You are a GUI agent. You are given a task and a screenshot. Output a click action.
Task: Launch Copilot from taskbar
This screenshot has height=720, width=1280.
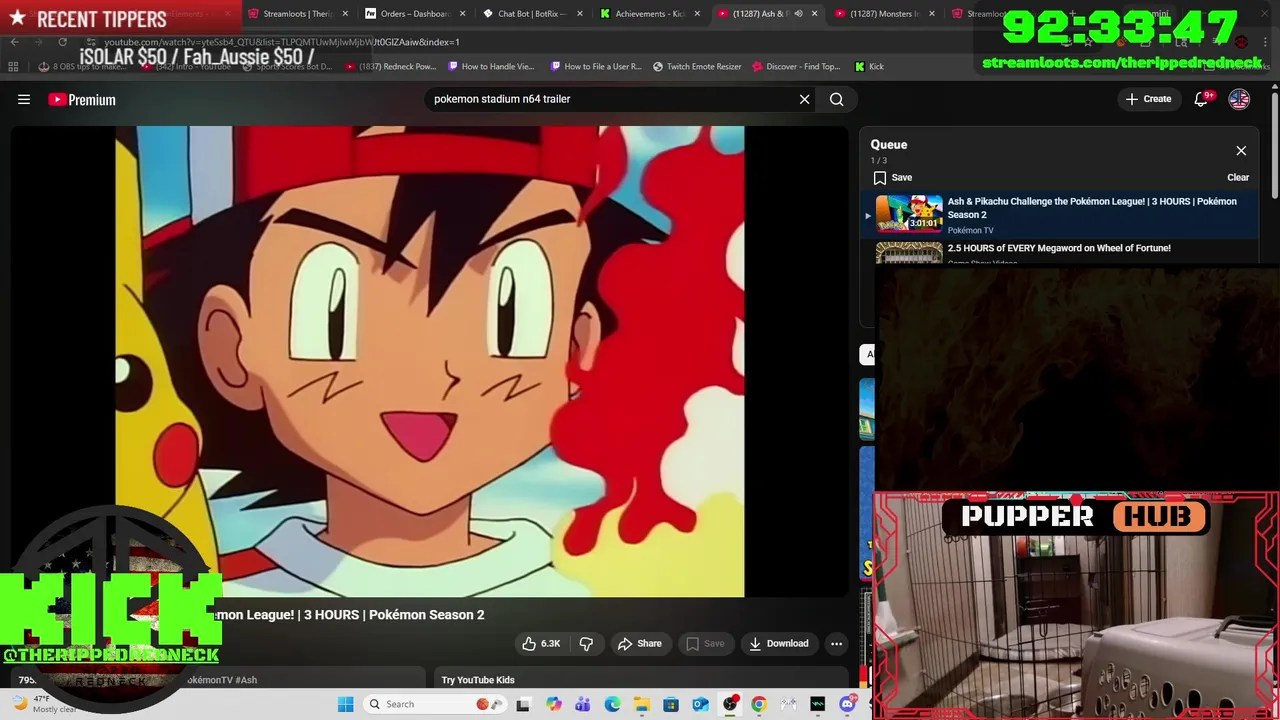[x=553, y=704]
